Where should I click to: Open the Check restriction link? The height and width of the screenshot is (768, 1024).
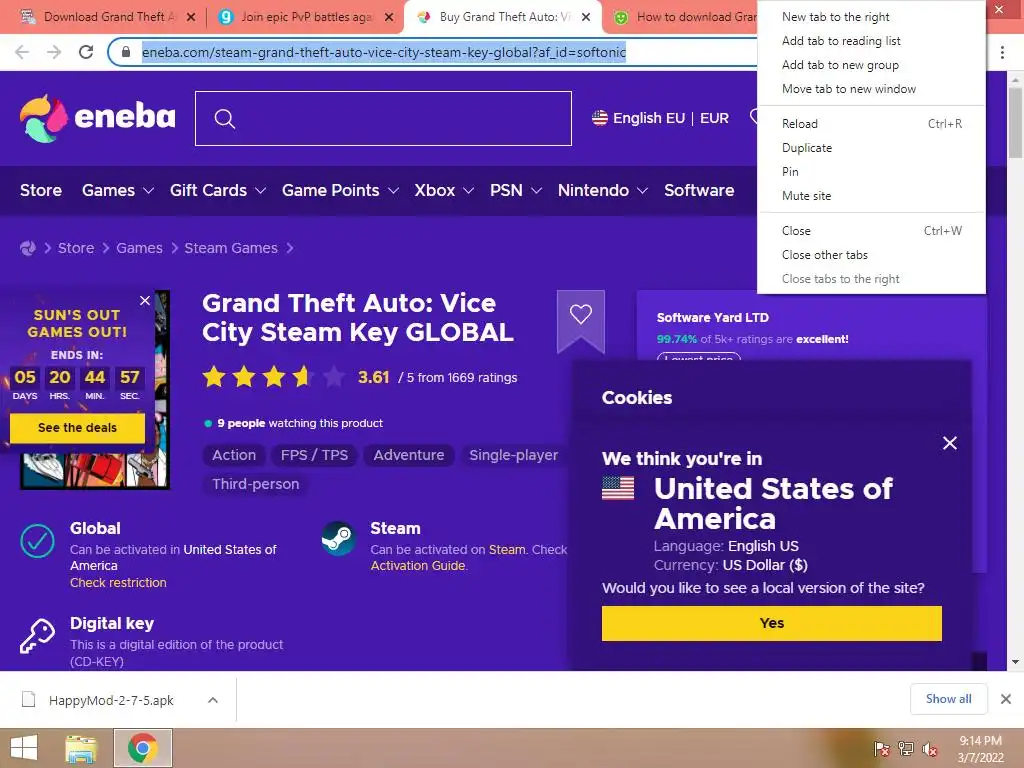[x=118, y=583]
